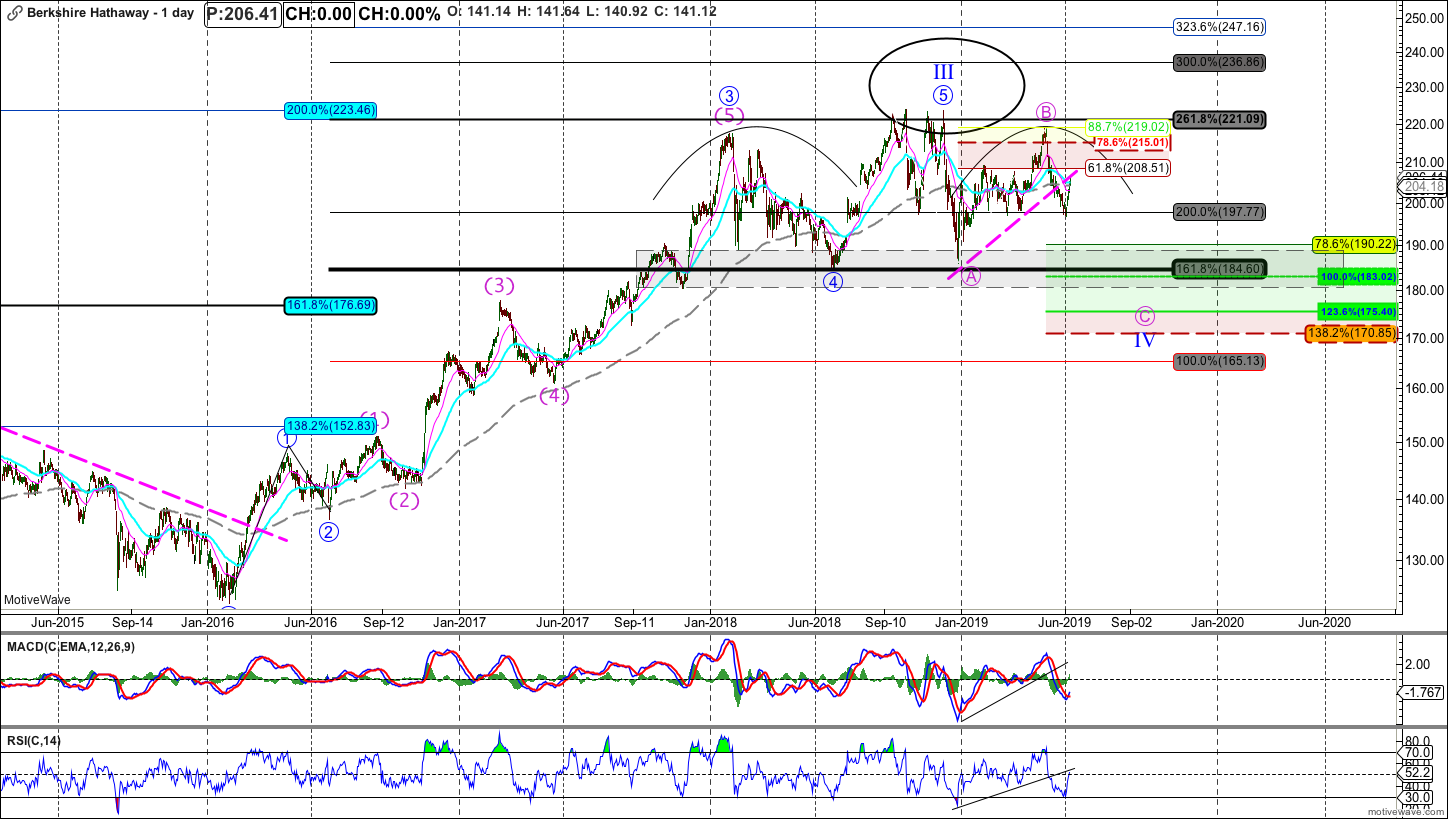Click the magenta (4) subwave label
Screen dimensions: 1448x819
pyautogui.click(x=555, y=395)
